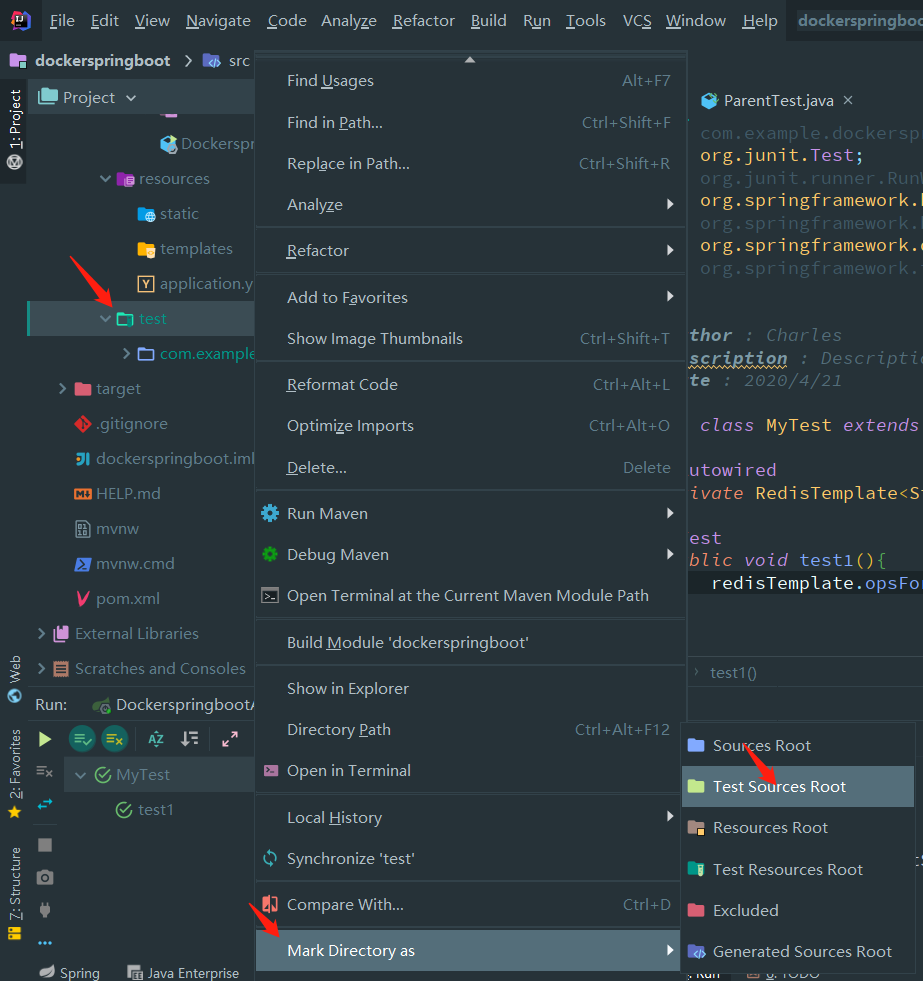The width and height of the screenshot is (923, 981).
Task: Click the Open in Terminal icon
Action: pos(270,770)
